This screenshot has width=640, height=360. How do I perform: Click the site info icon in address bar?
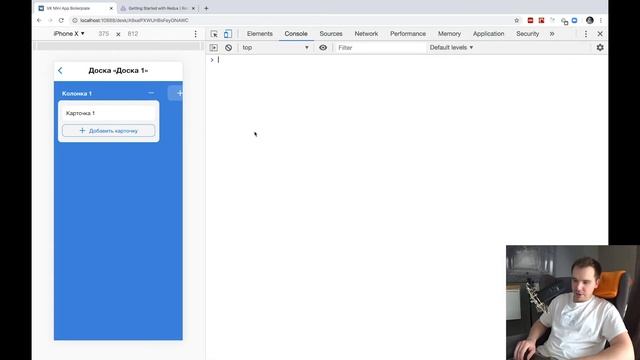75,20
